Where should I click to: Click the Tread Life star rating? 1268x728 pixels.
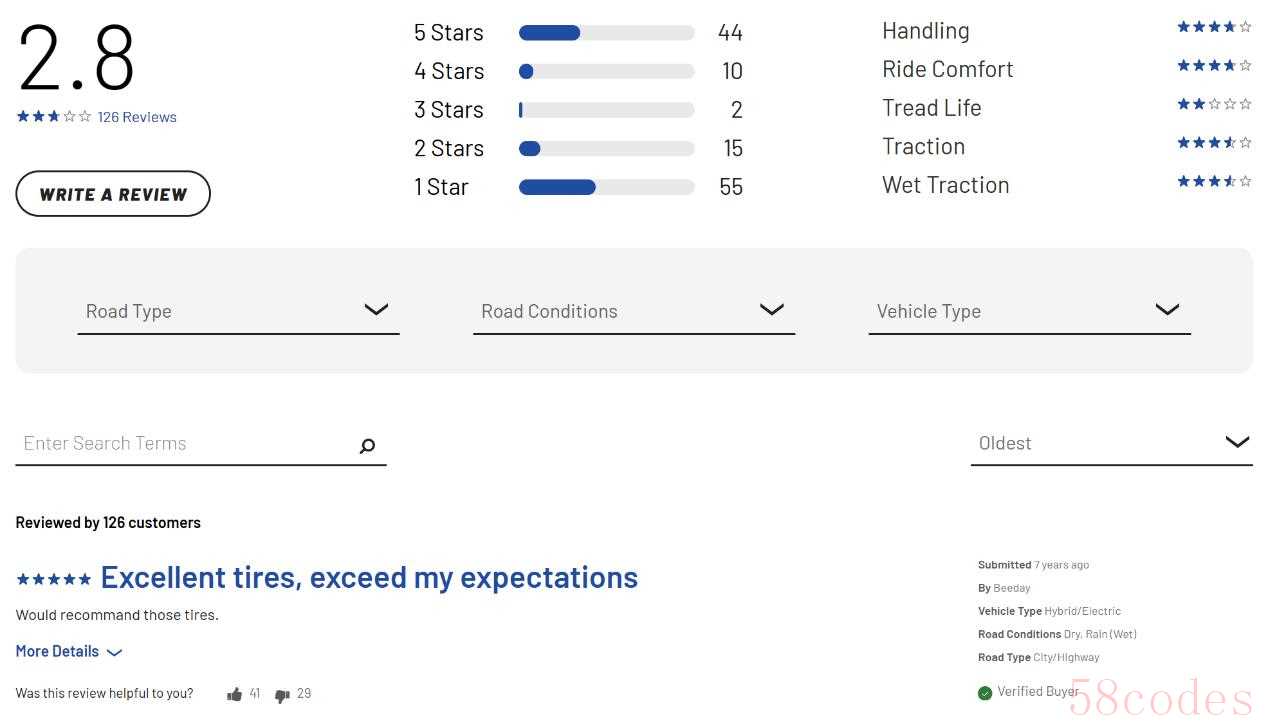coord(1214,104)
